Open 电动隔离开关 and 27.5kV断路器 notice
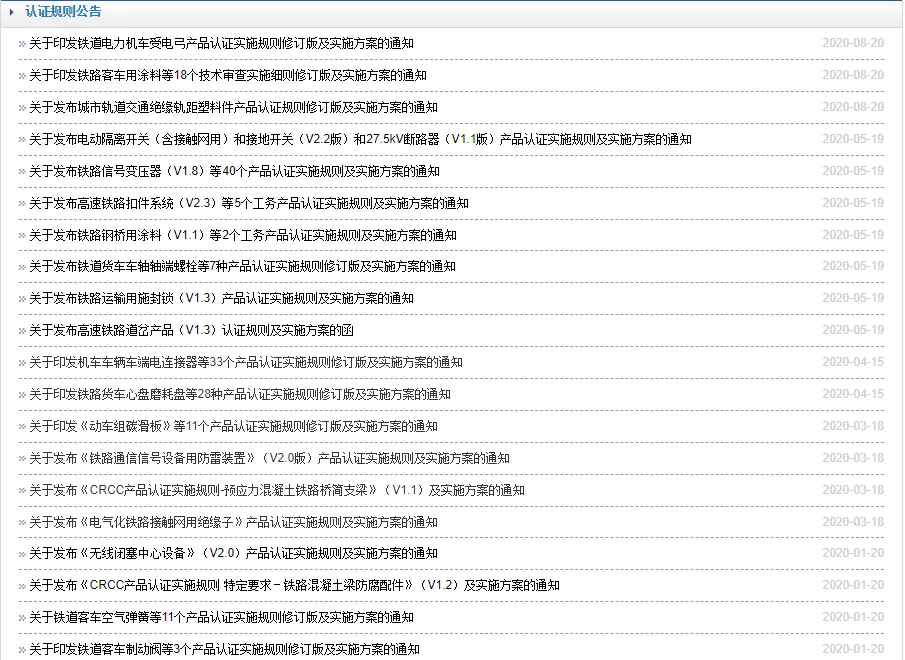The width and height of the screenshot is (905, 660). [360, 139]
